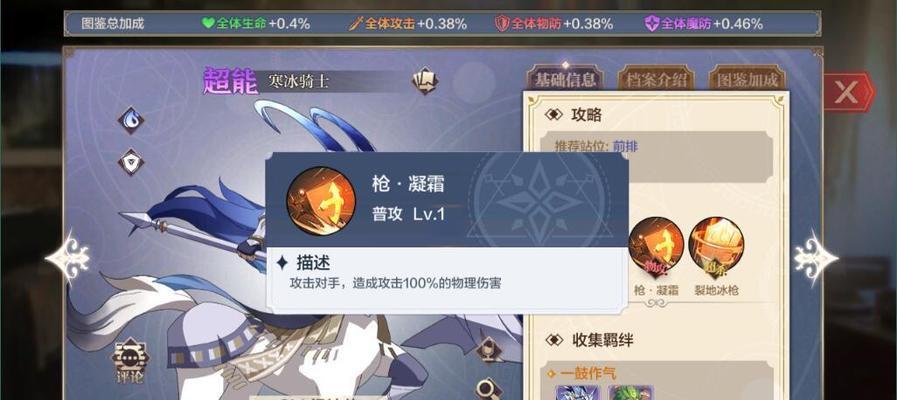This screenshot has height=400, width=897.
Task: Close the panel with red X
Action: point(847,92)
